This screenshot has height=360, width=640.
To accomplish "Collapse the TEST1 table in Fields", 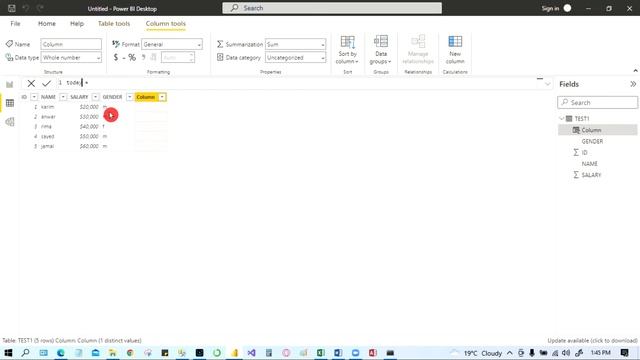I will (562, 118).
